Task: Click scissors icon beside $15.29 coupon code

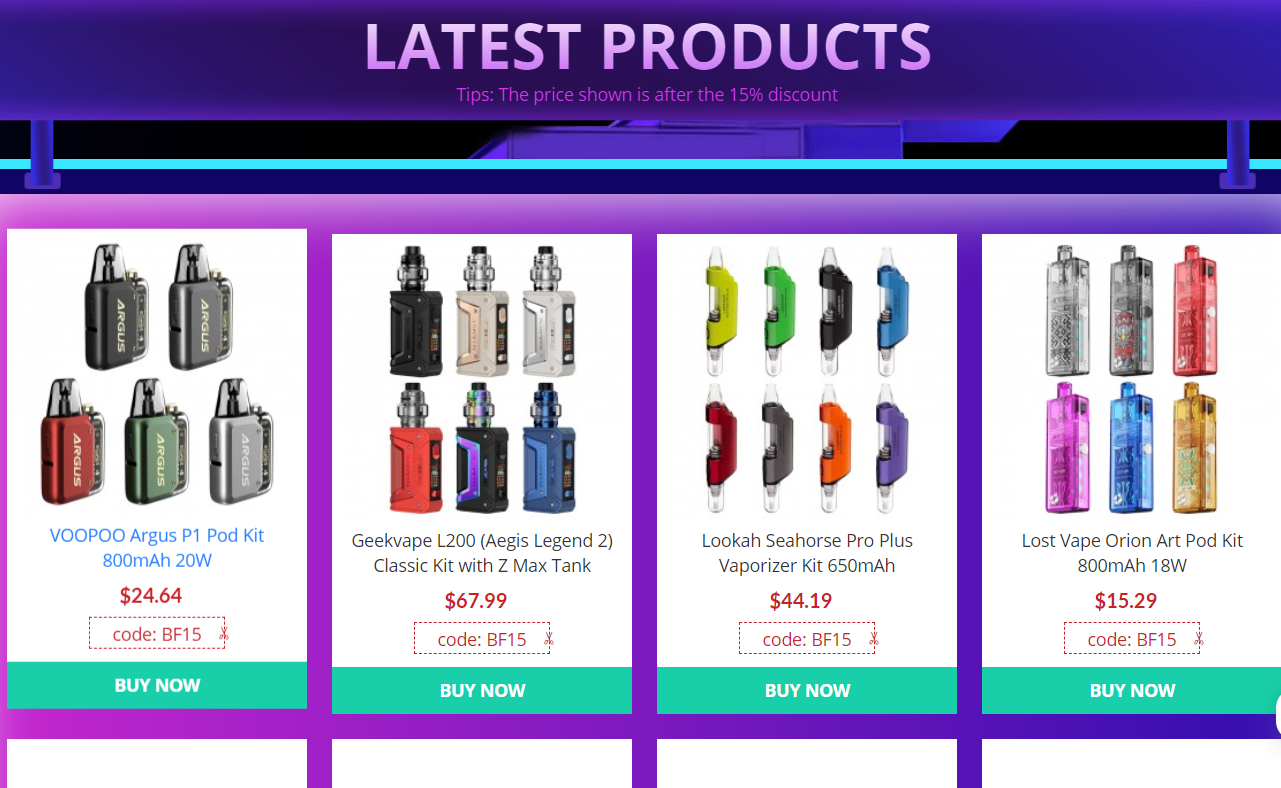Action: 1199,638
